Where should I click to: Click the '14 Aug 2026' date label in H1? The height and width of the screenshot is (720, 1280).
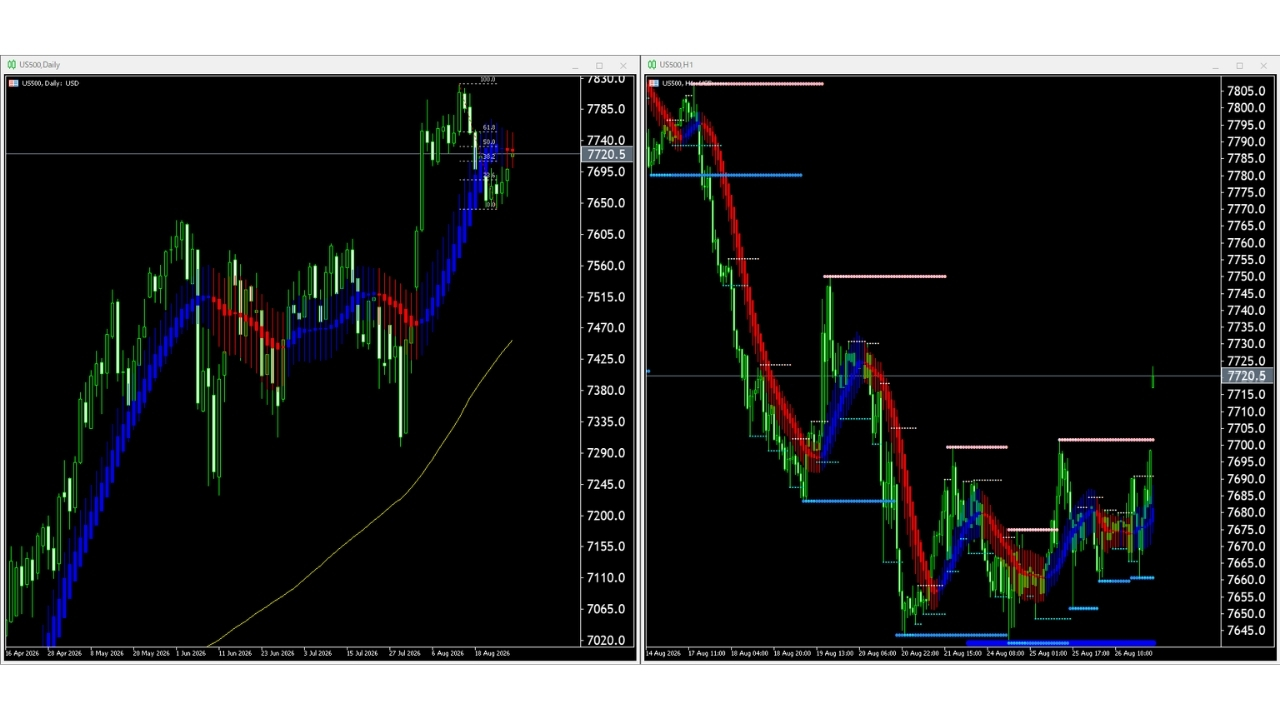664,653
